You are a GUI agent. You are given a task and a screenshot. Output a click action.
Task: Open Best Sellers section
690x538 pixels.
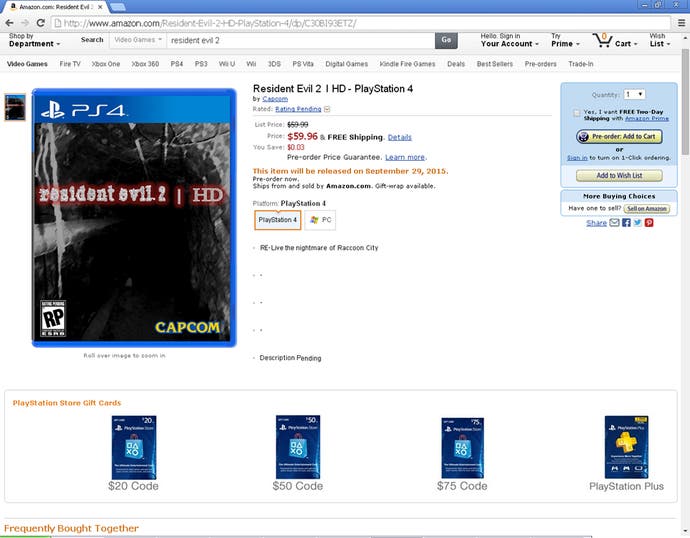click(x=495, y=64)
